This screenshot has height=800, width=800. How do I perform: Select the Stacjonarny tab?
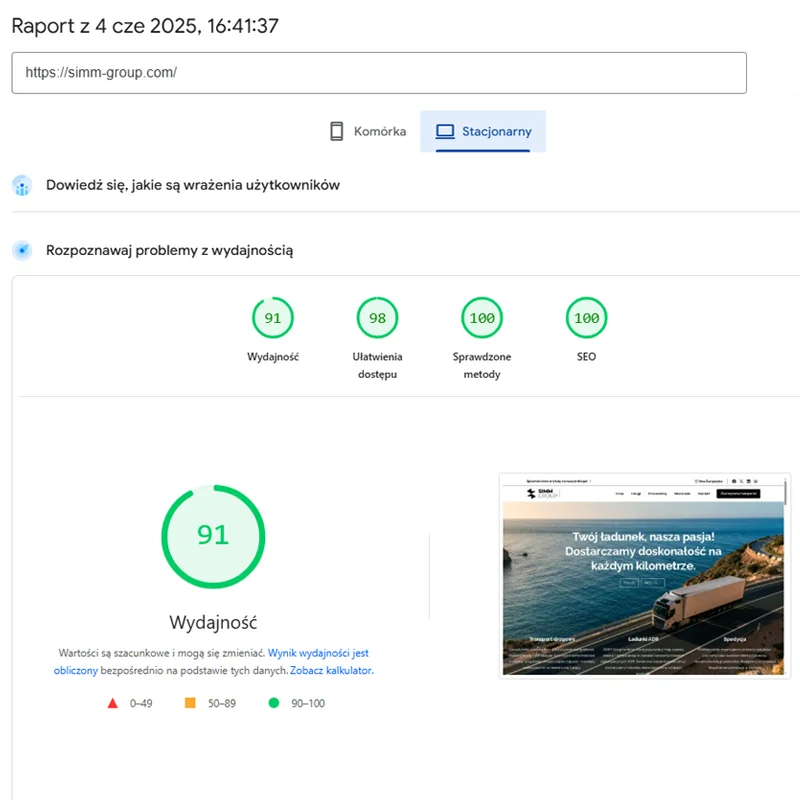point(483,131)
